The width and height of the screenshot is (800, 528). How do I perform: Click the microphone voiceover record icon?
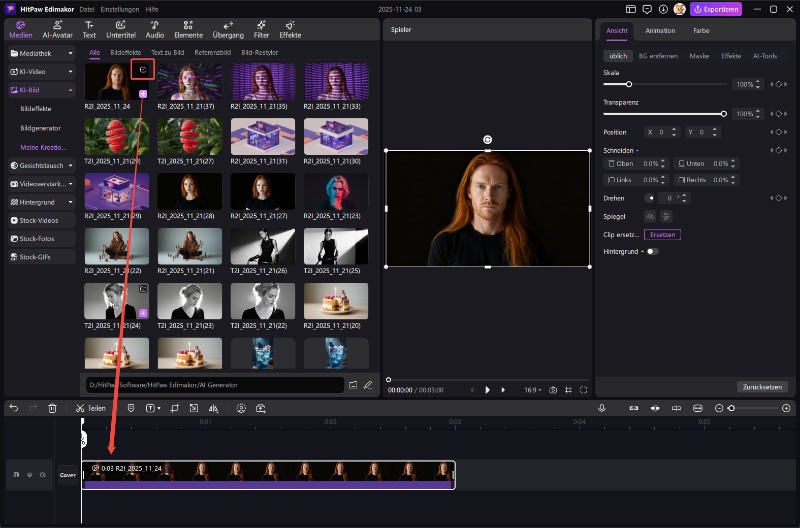pyautogui.click(x=602, y=408)
